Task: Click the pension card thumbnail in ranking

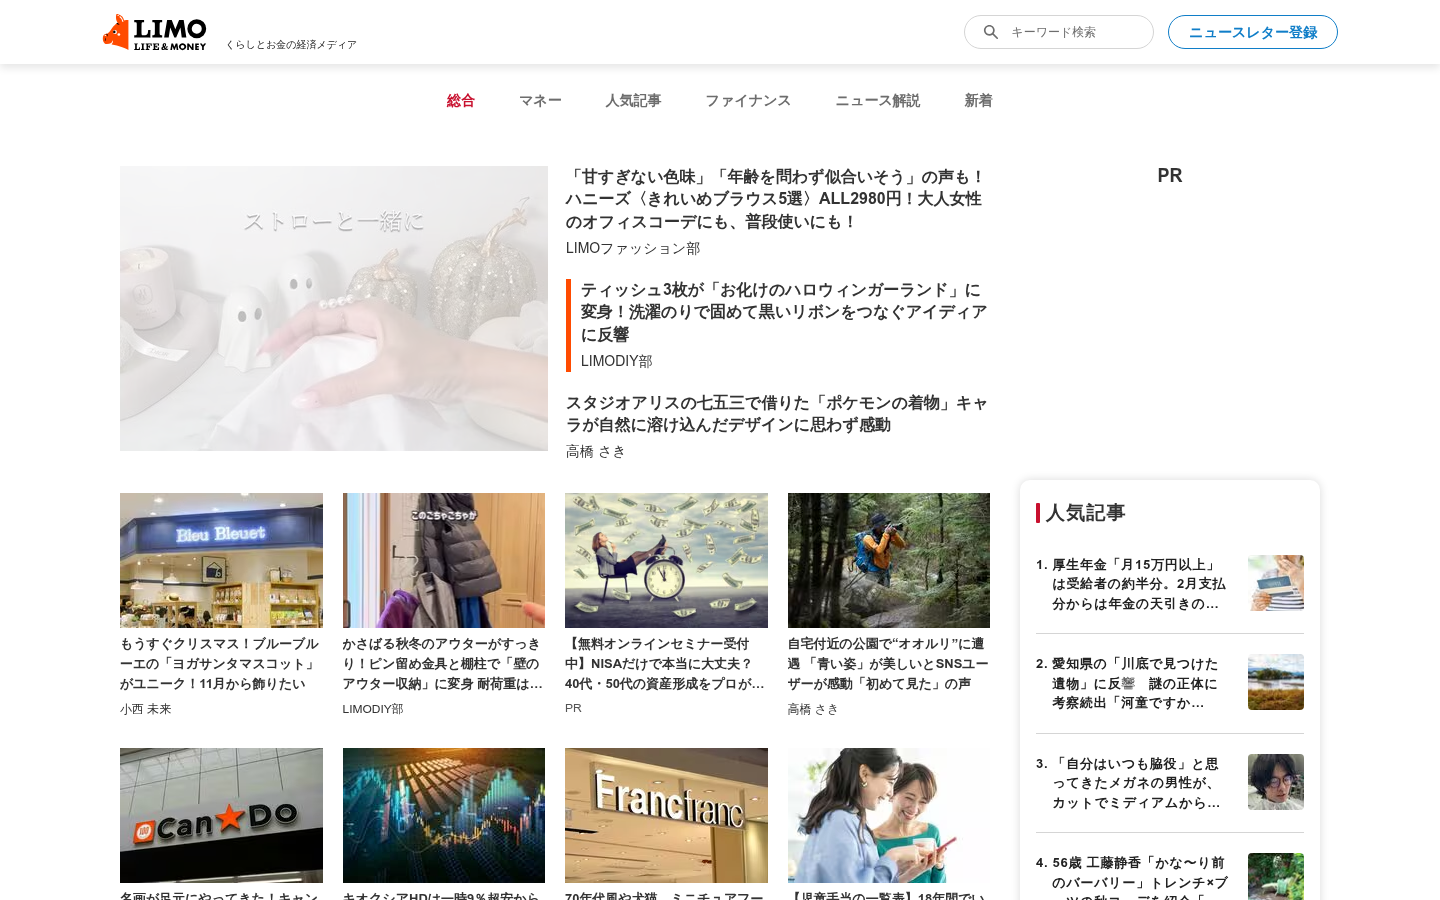Action: click(1276, 583)
